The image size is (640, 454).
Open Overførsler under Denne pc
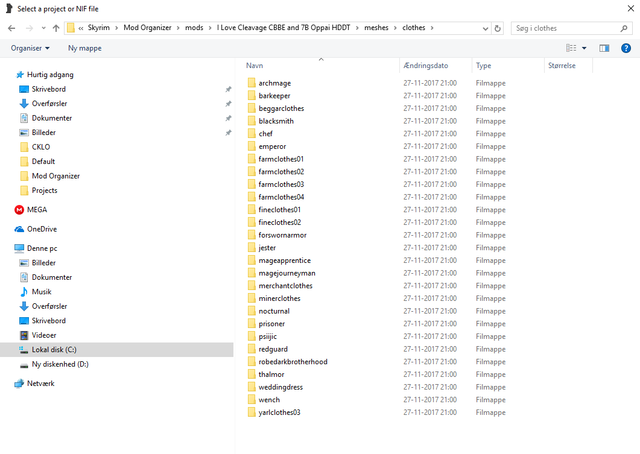pos(49,306)
